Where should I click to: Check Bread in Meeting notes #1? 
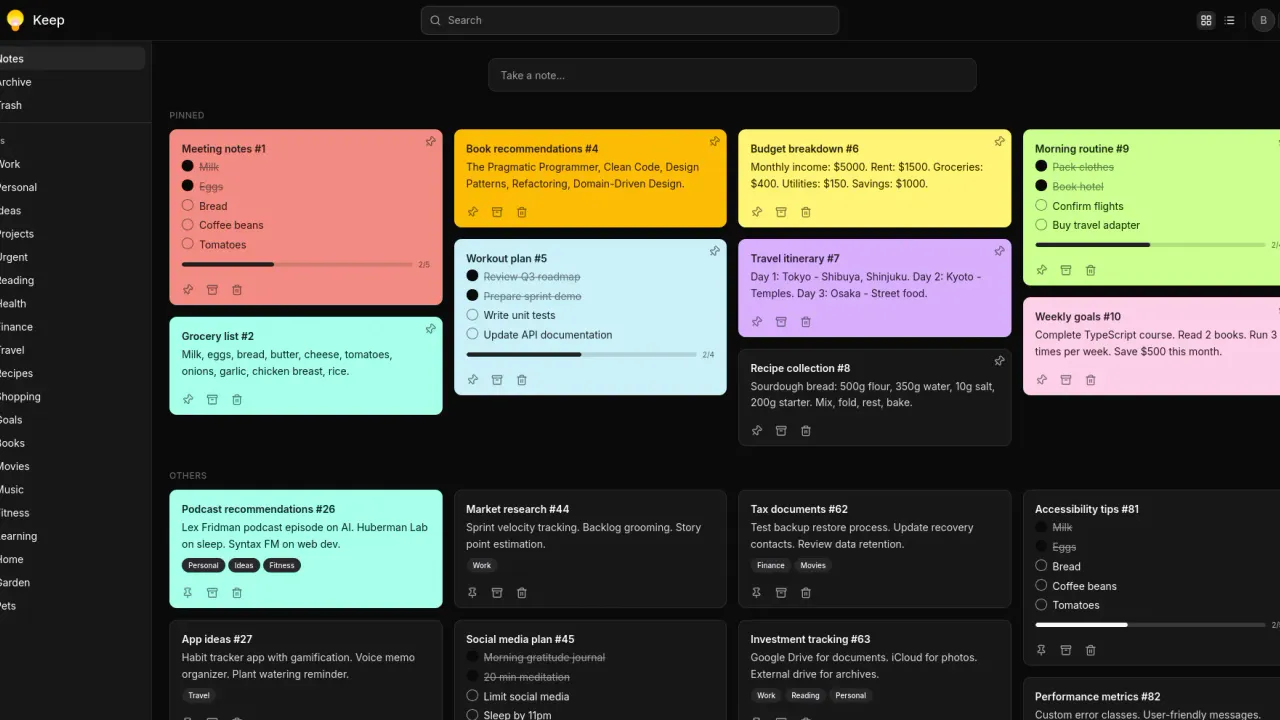187,206
